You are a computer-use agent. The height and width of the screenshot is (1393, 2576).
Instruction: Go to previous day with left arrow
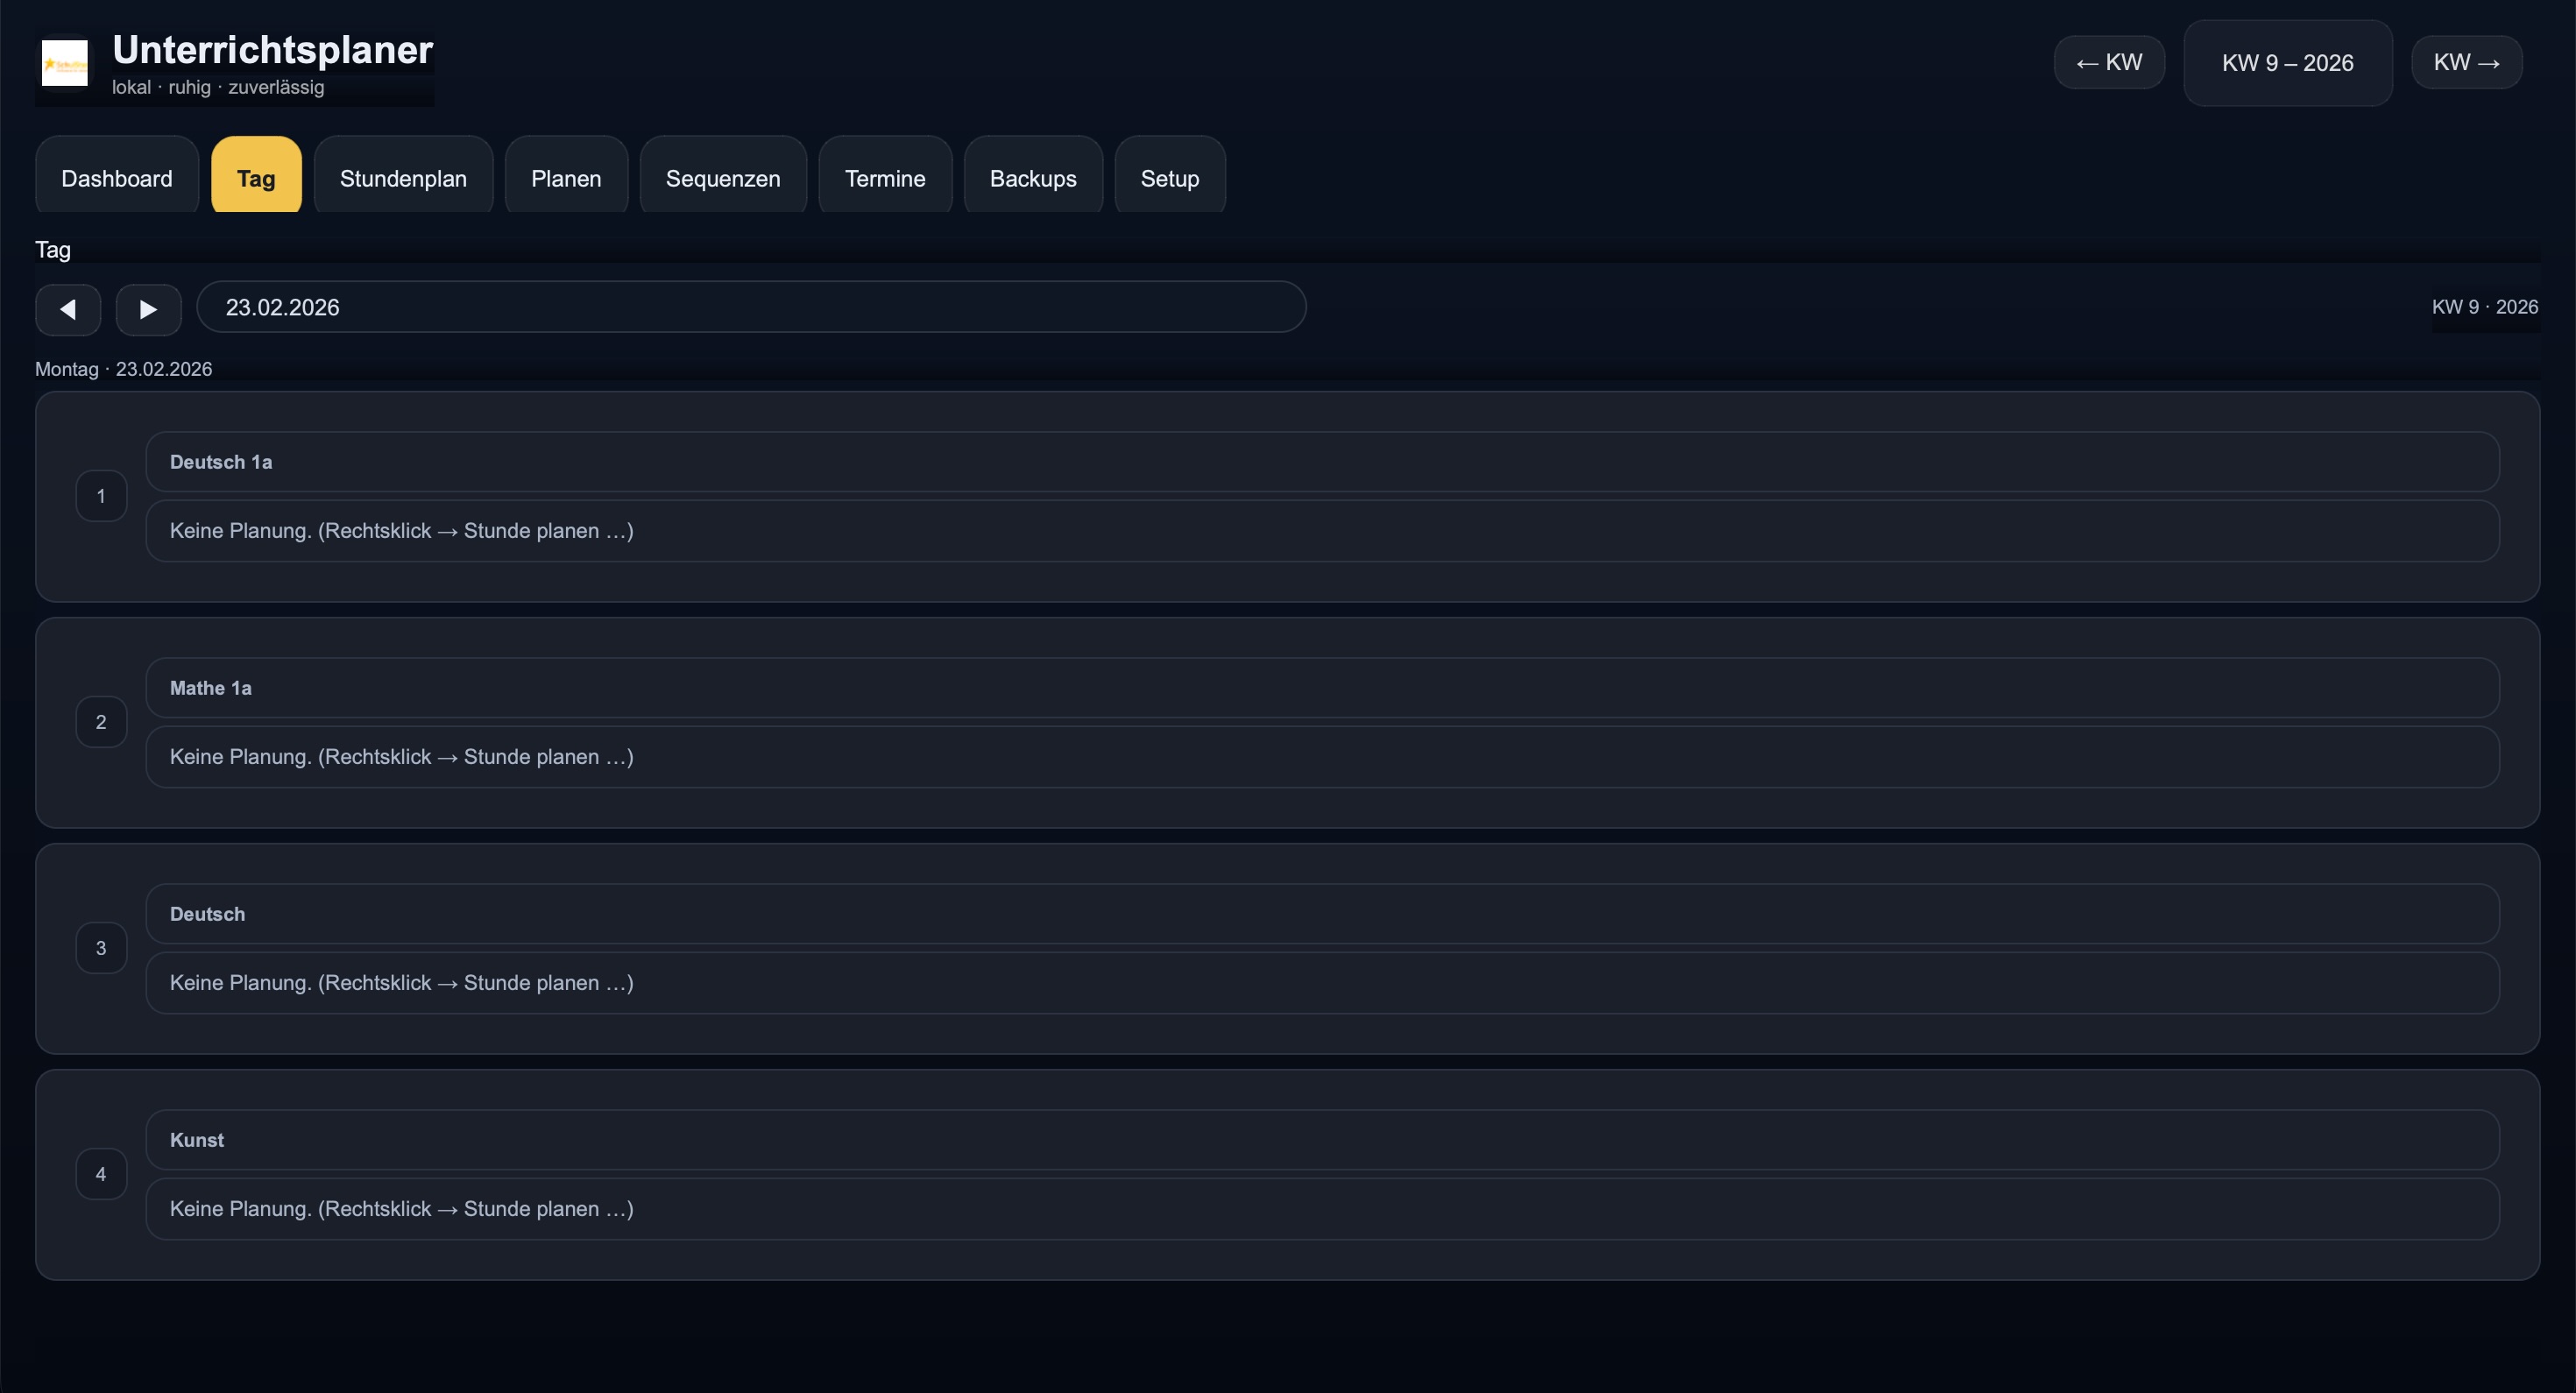pos(68,309)
